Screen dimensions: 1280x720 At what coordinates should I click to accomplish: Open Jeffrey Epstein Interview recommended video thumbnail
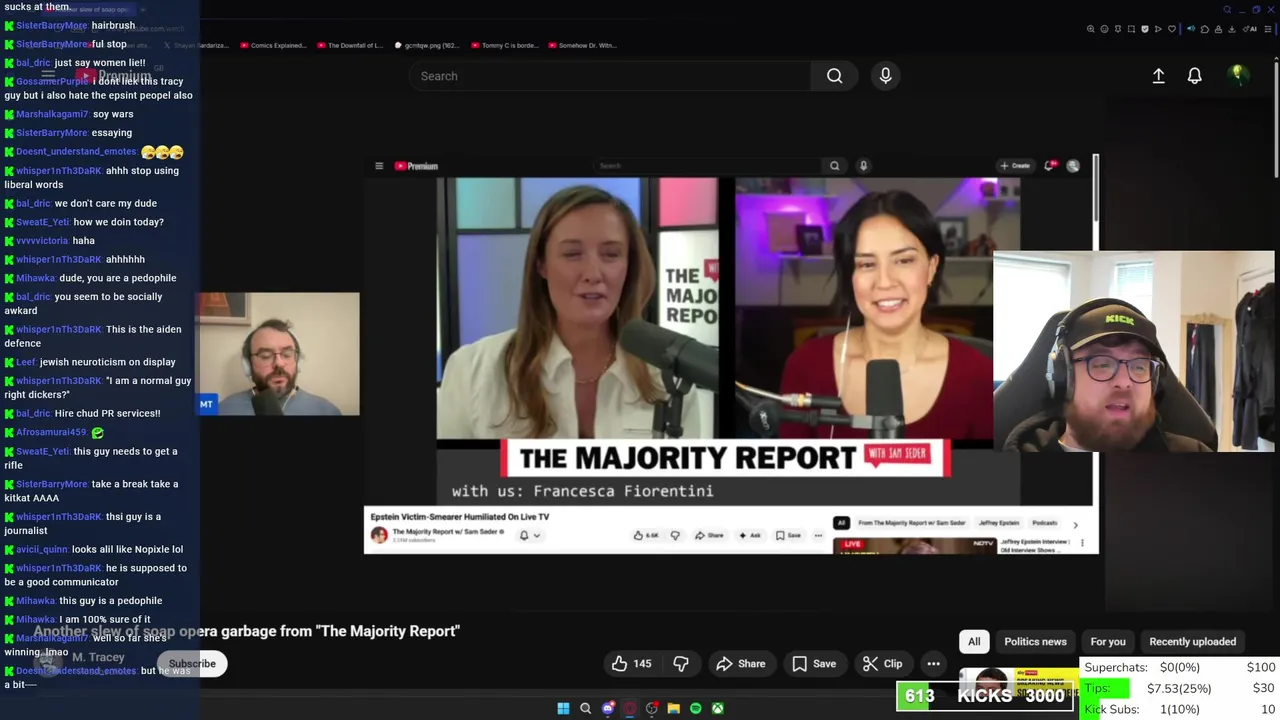click(914, 546)
